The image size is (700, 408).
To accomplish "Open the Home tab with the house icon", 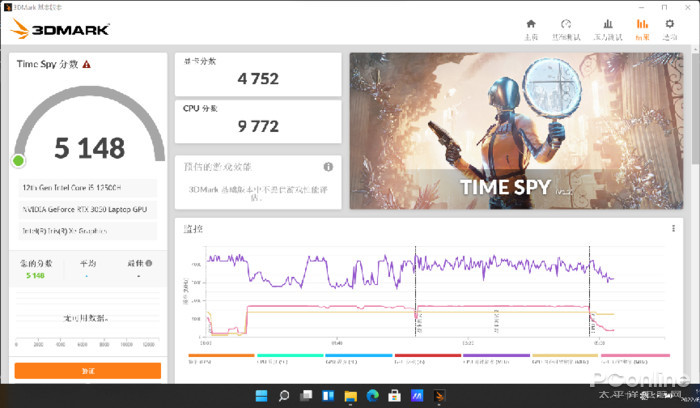I will tap(531, 29).
